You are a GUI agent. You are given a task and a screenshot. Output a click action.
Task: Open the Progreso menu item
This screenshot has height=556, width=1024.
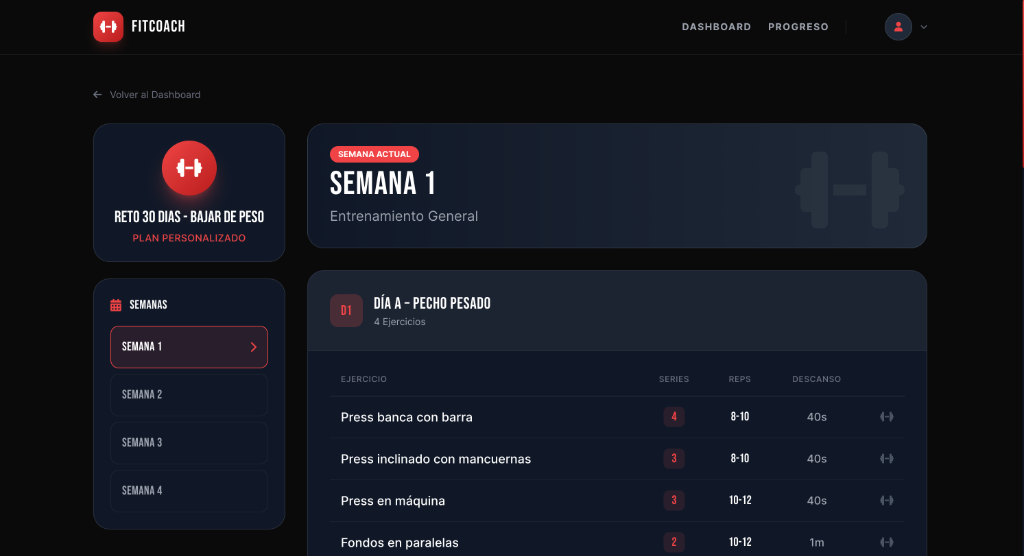coord(798,27)
